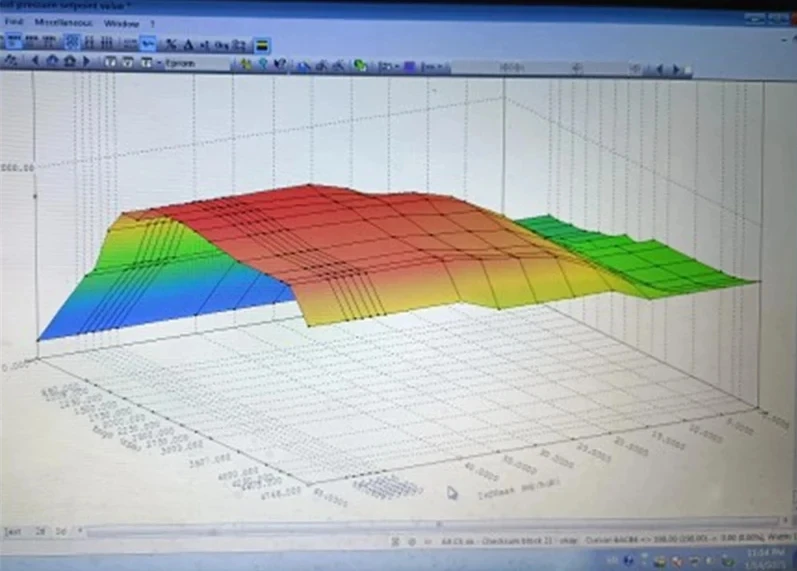Click the right triangle in the right toolbar group
Viewport: 797px width, 571px height.
(676, 69)
